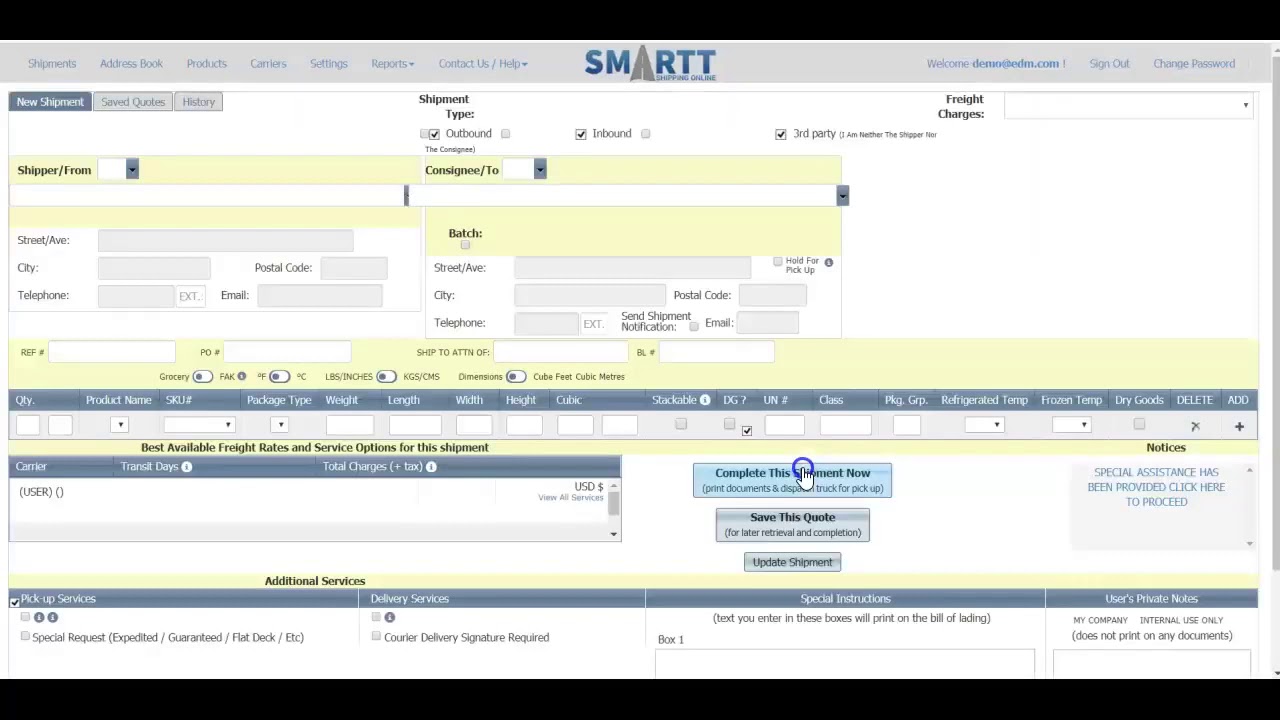Viewport: 1280px width, 720px height.
Task: Click the SMARTT Shipping Online logo
Action: (650, 64)
